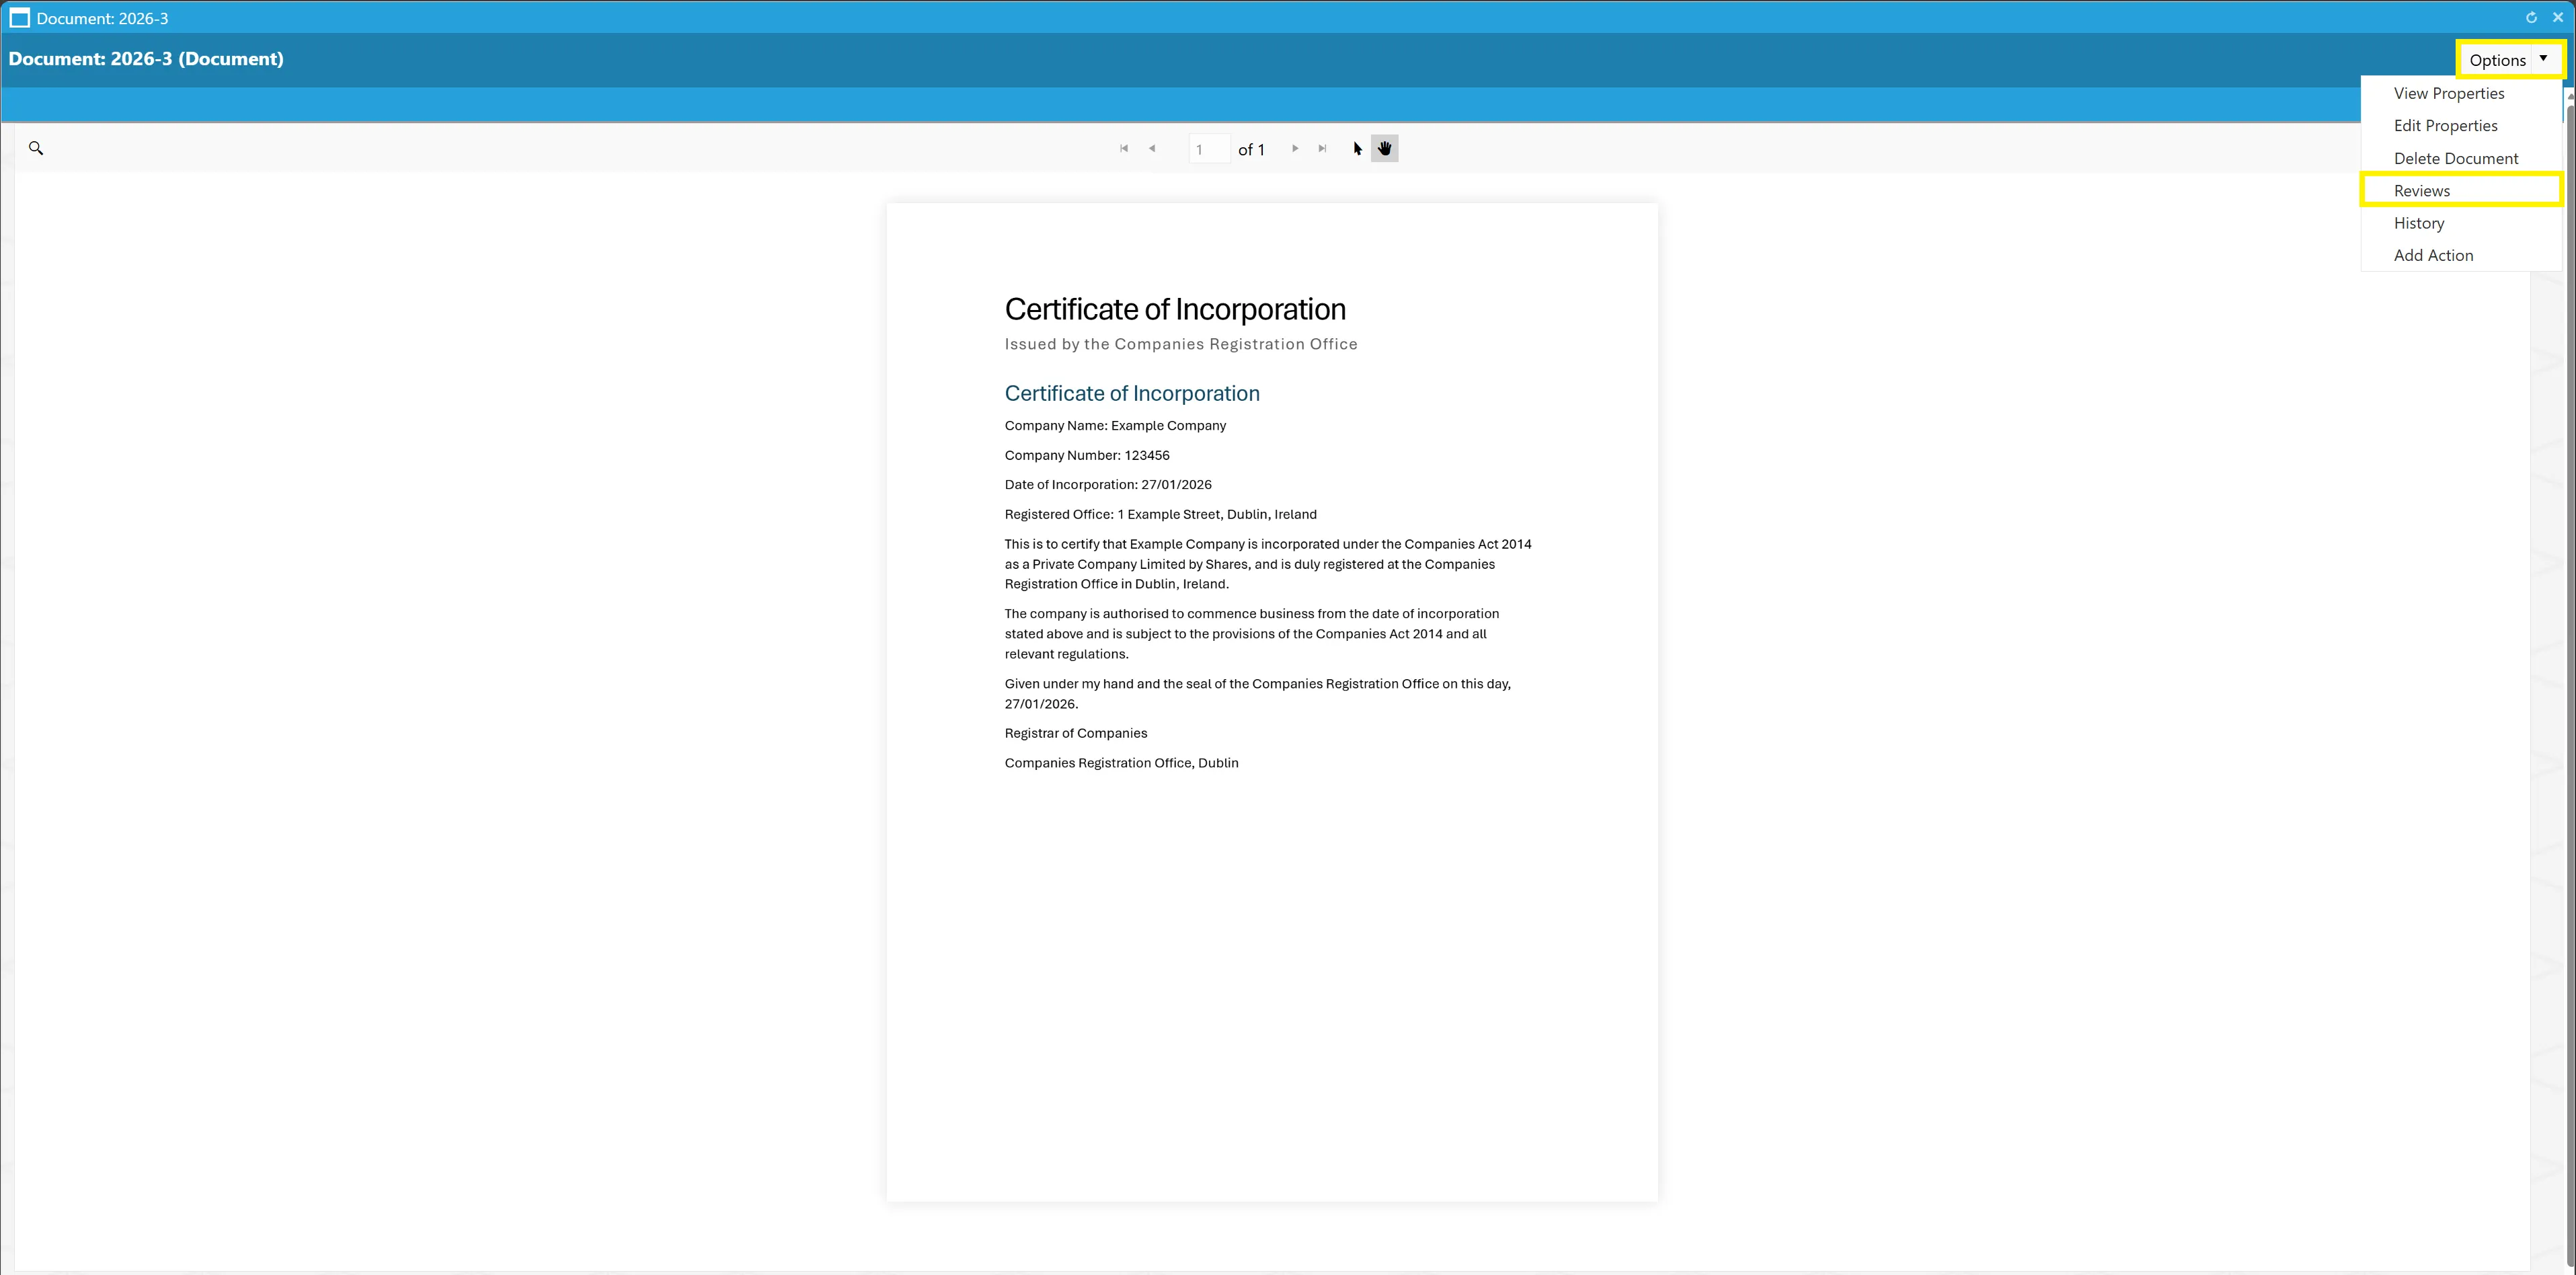Activate the hand pan tool
Screen dimensions: 2576x1275
tap(1385, 148)
